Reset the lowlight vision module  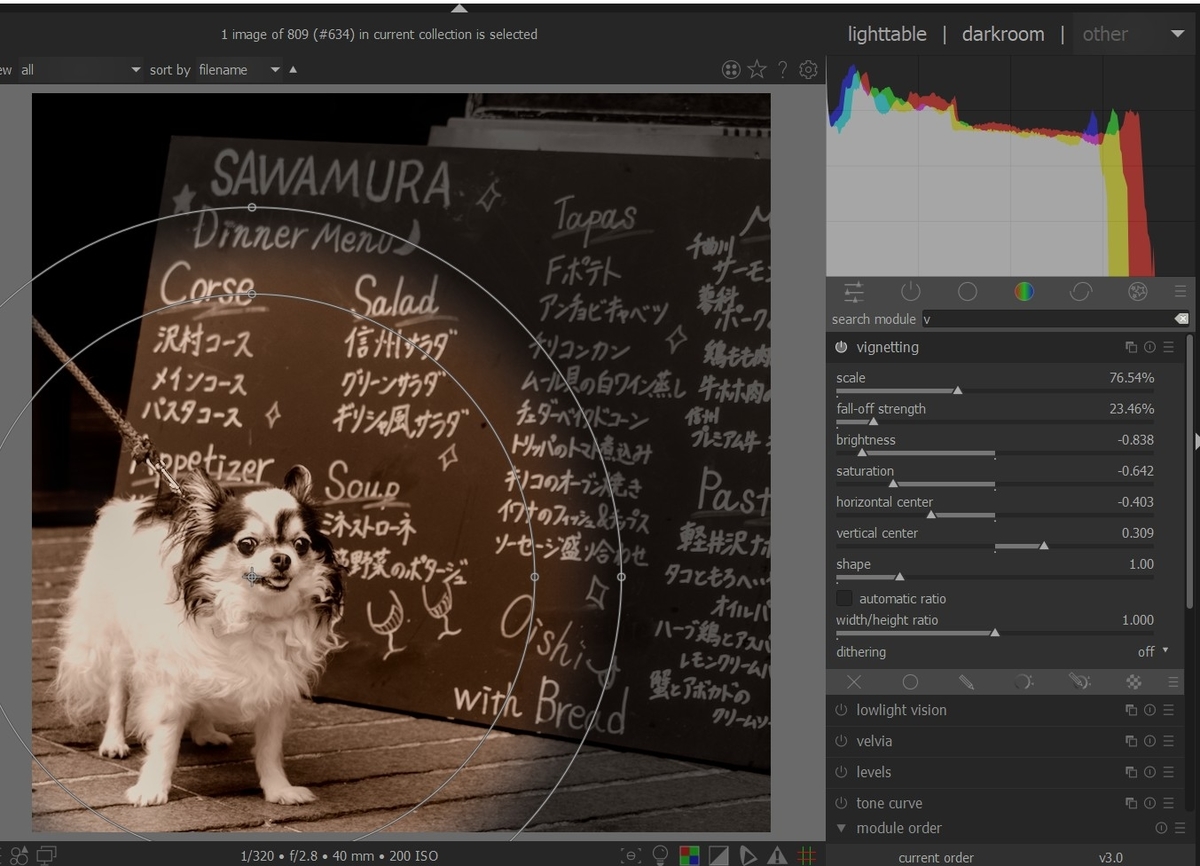pyautogui.click(x=1150, y=710)
